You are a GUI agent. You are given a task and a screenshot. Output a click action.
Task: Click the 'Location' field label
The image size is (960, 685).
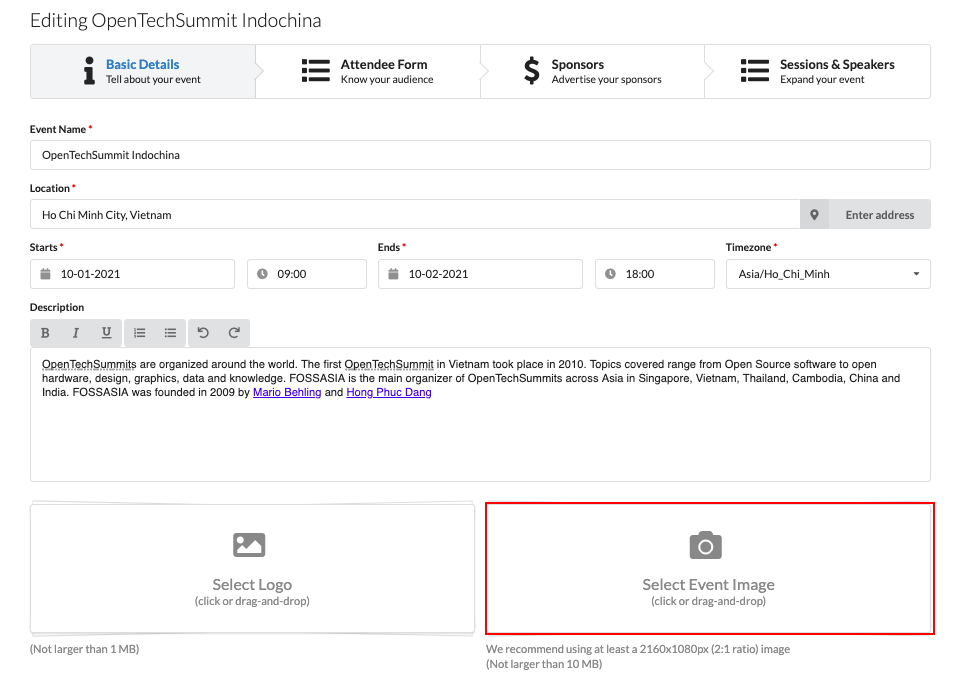pos(50,189)
